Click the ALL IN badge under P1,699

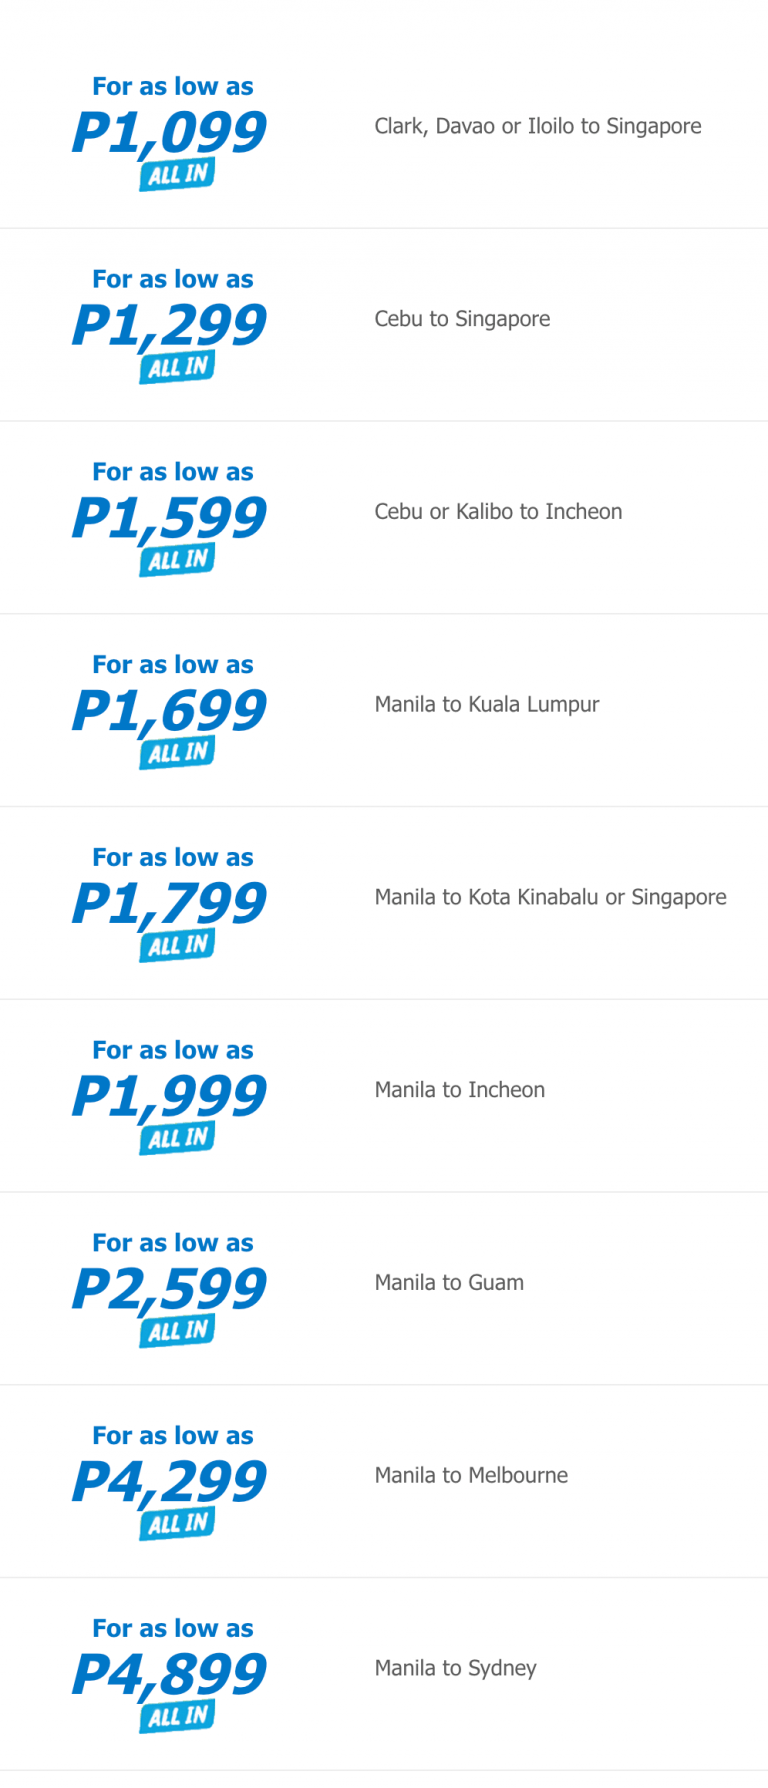(178, 753)
